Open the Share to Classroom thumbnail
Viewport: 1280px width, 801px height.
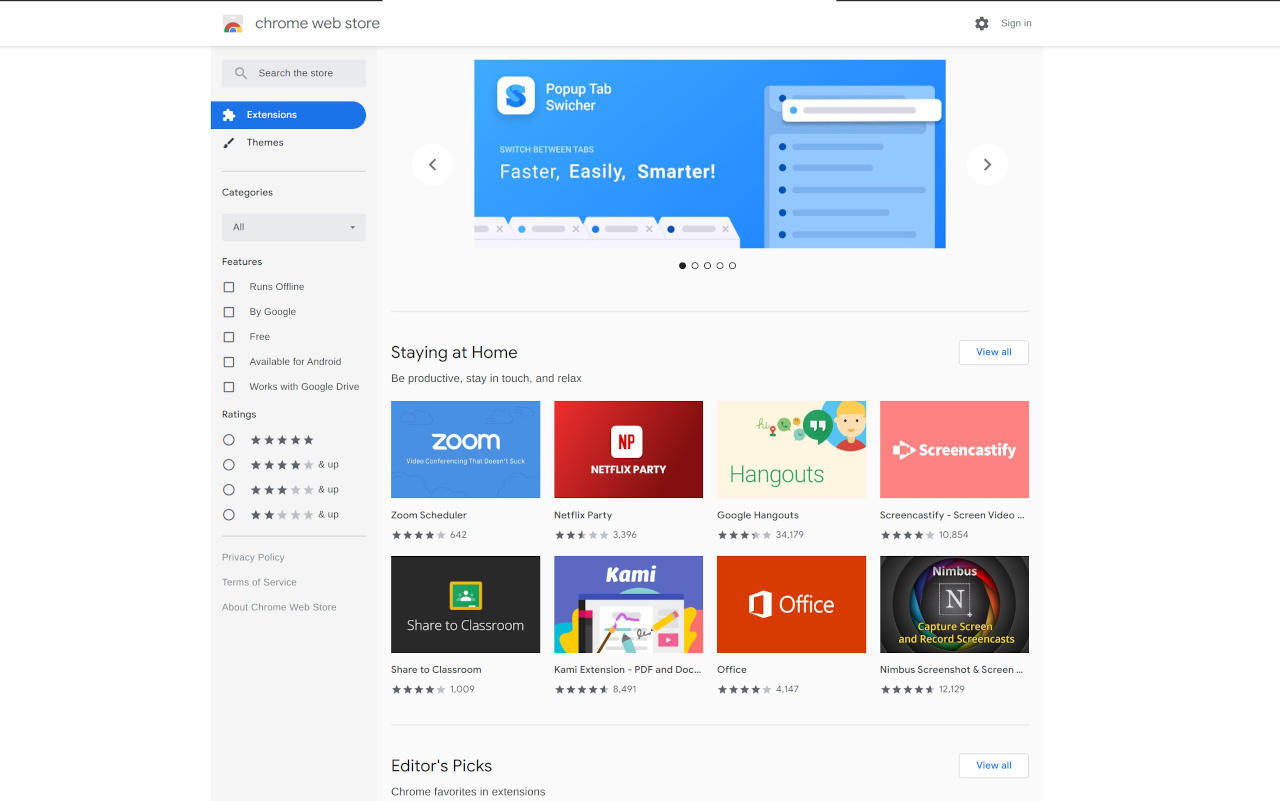465,604
